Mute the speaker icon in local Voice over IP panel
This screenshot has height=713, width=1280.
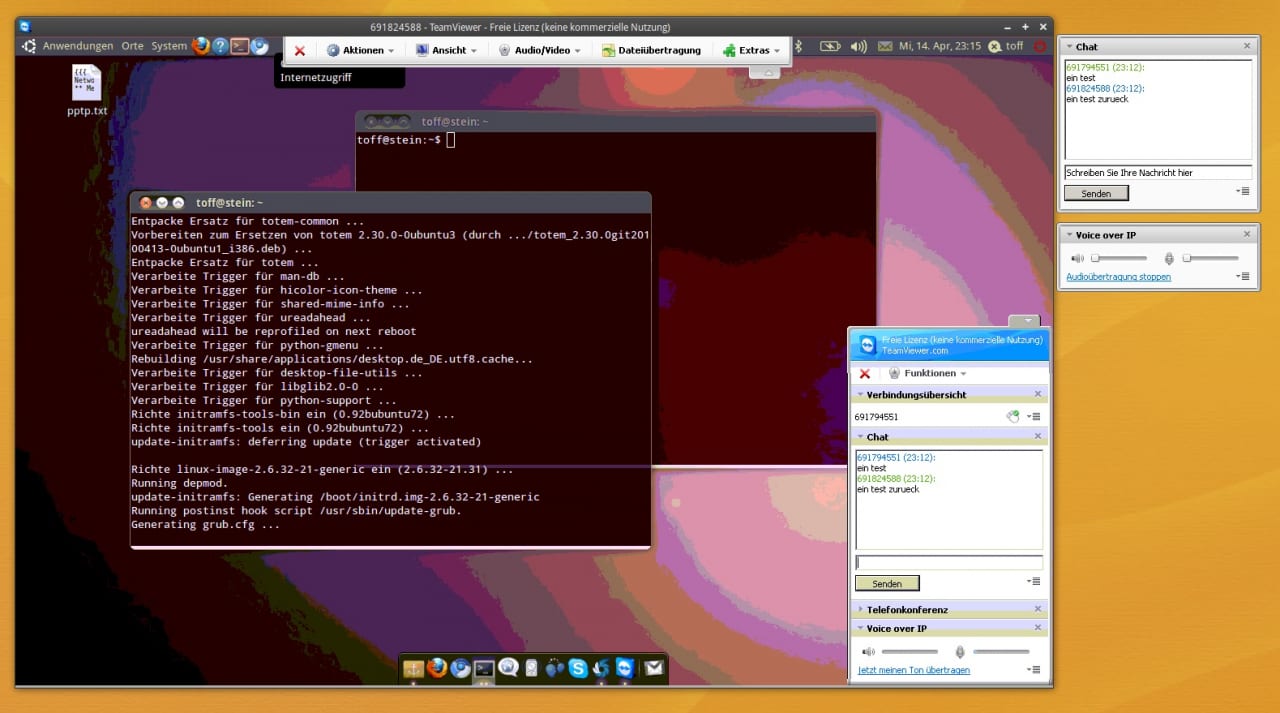(1077, 258)
